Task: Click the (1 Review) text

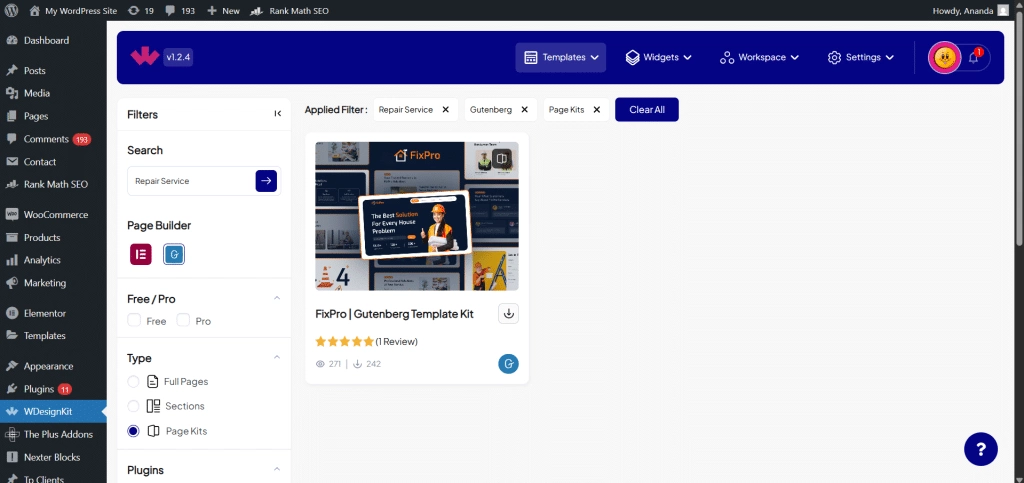Action: click(396, 341)
